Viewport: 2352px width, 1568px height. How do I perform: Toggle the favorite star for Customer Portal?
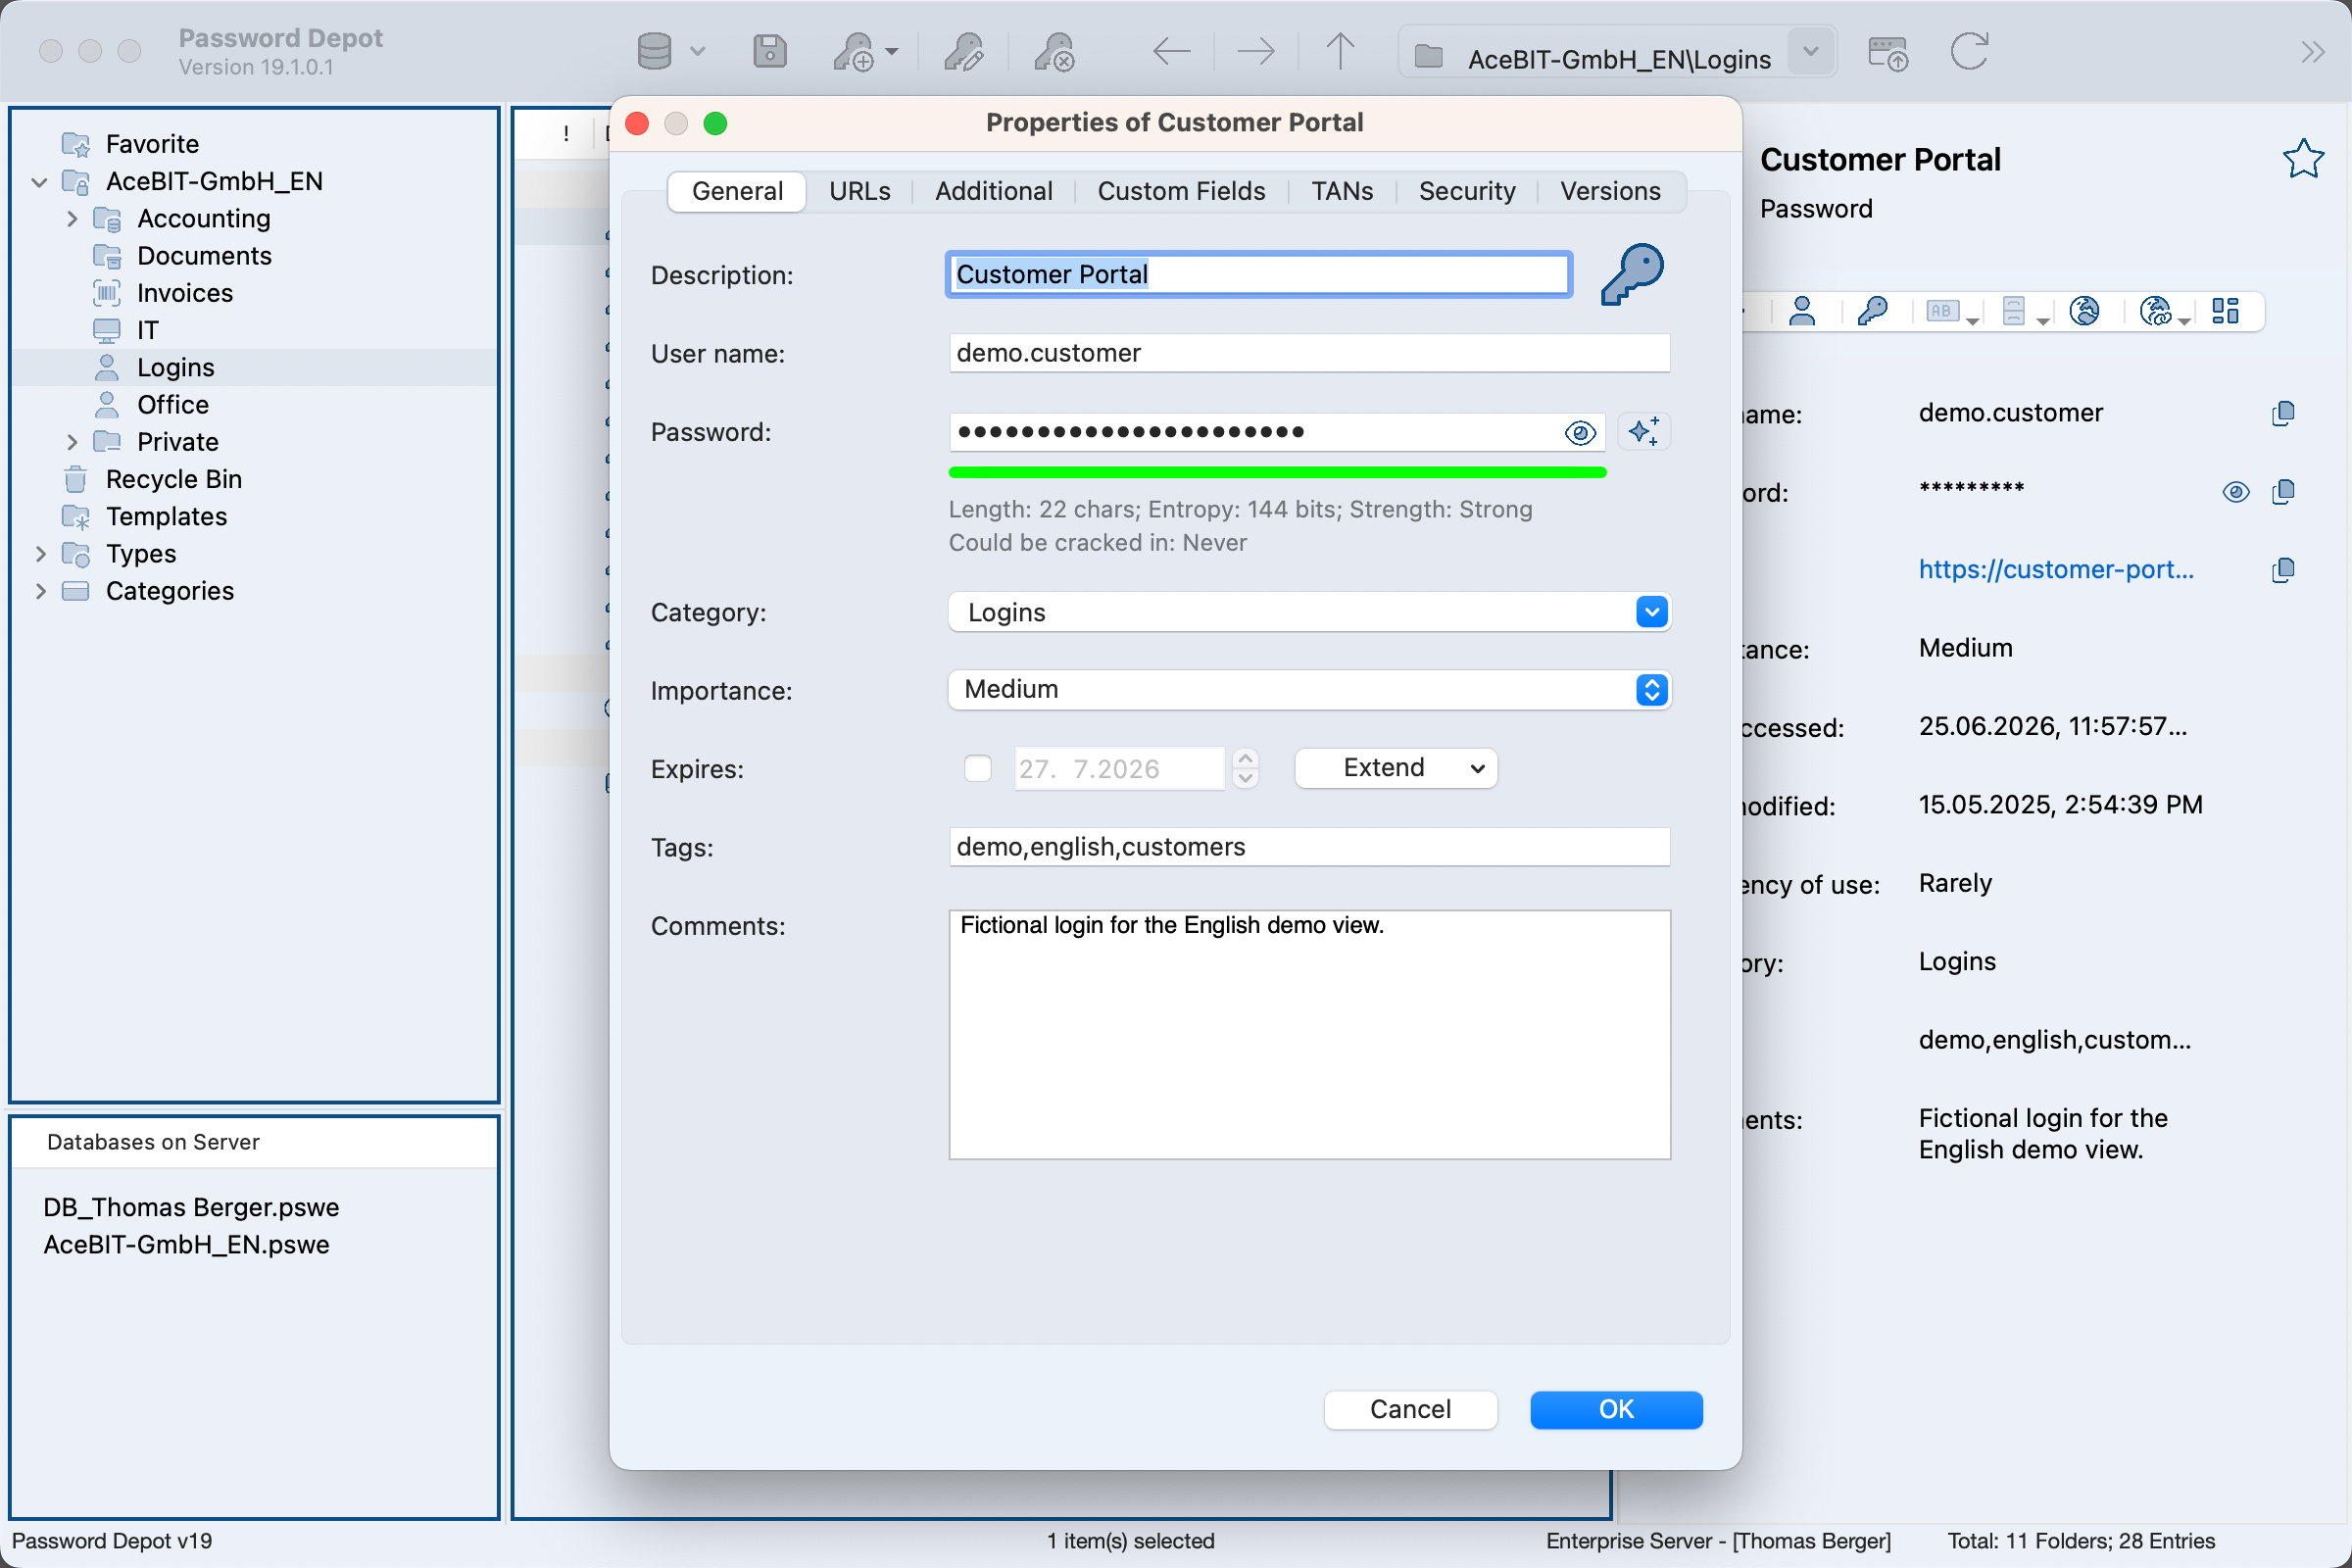[2303, 159]
